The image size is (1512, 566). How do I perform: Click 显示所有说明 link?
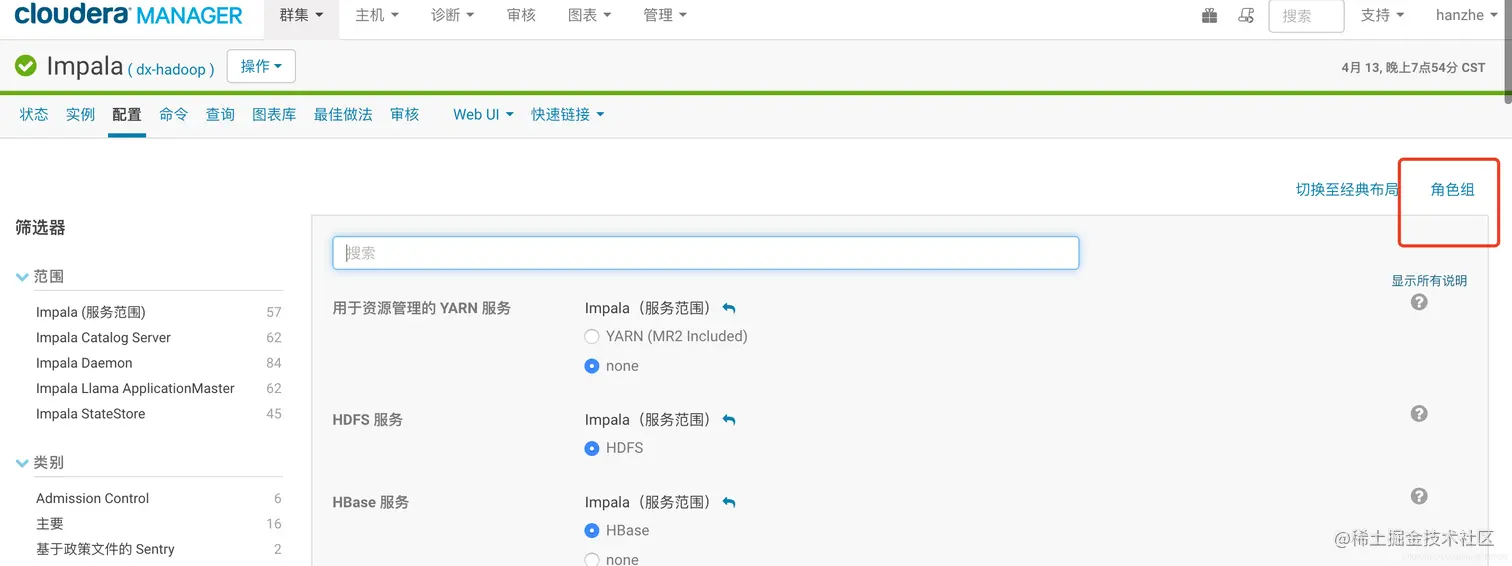(1429, 281)
